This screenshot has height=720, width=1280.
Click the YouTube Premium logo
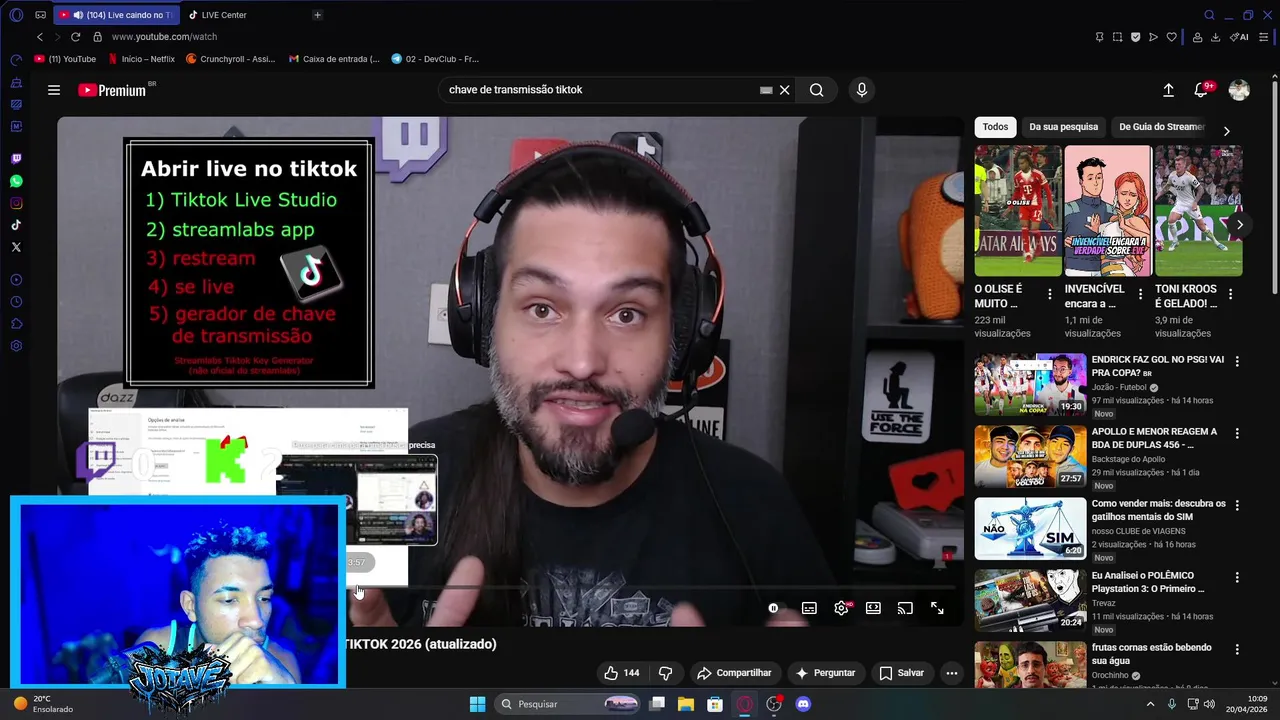[113, 90]
